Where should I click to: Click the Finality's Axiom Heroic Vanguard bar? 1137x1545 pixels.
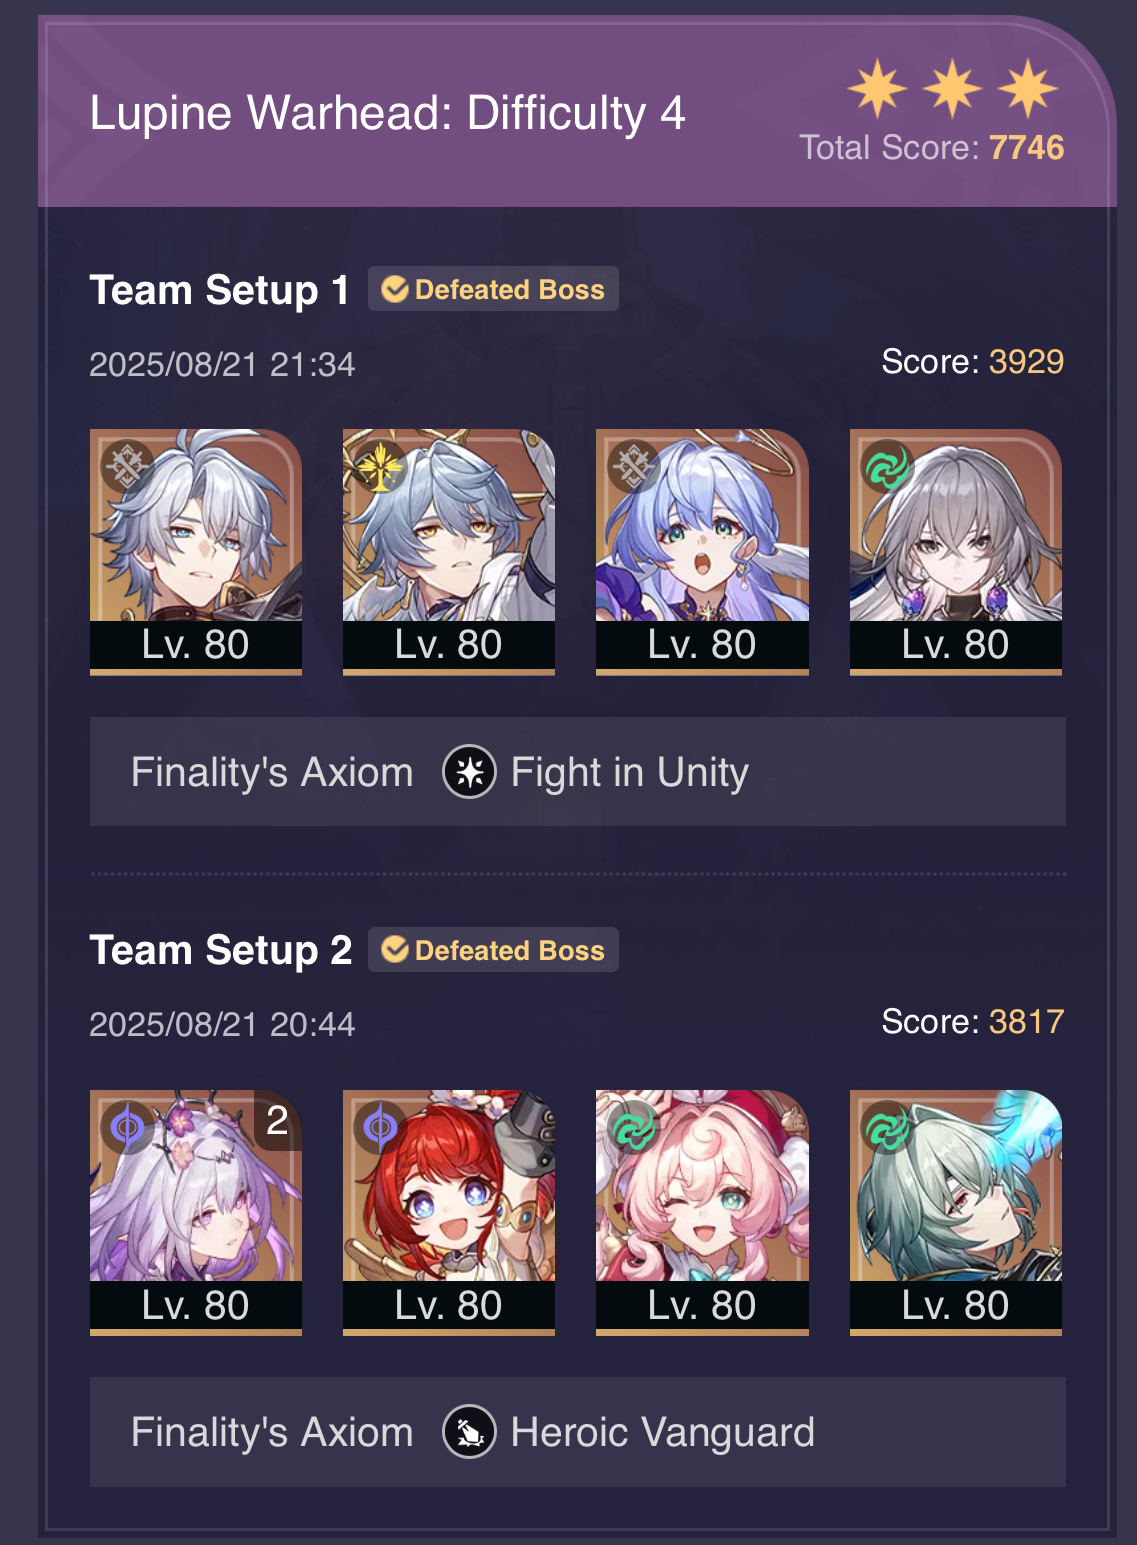tap(578, 1432)
